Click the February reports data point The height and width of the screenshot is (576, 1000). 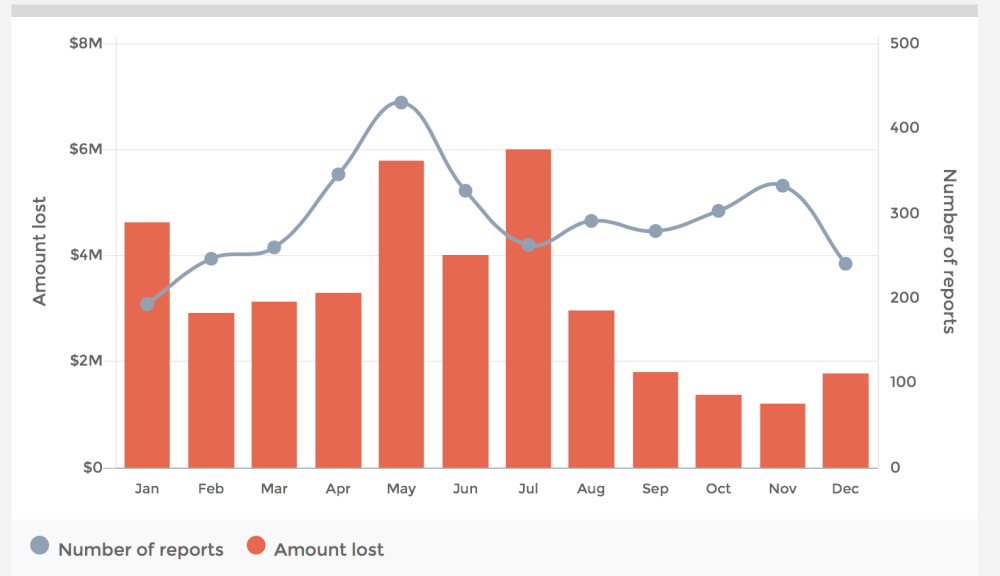tap(211, 258)
